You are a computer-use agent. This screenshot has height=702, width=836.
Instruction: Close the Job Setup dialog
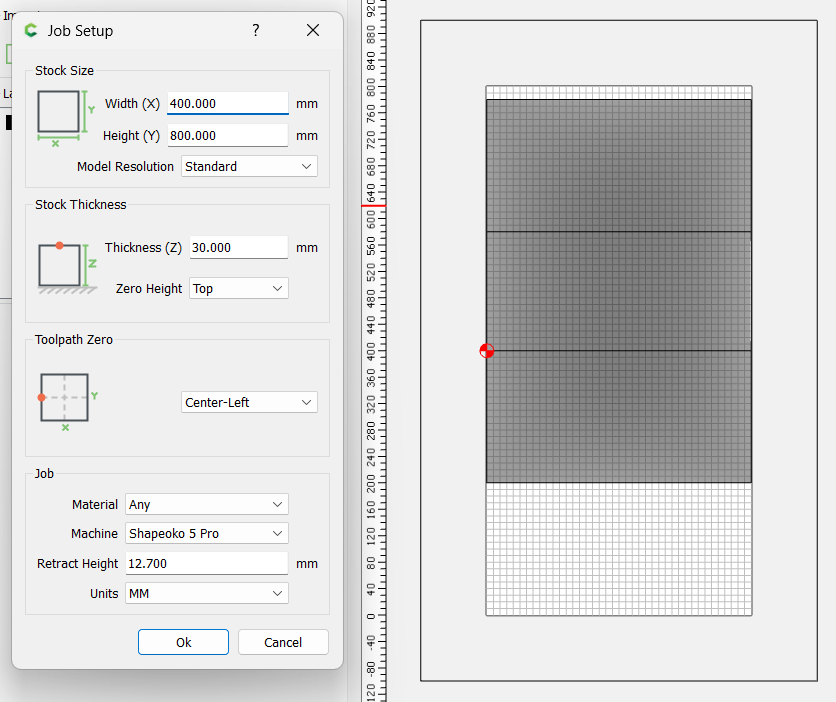[313, 31]
